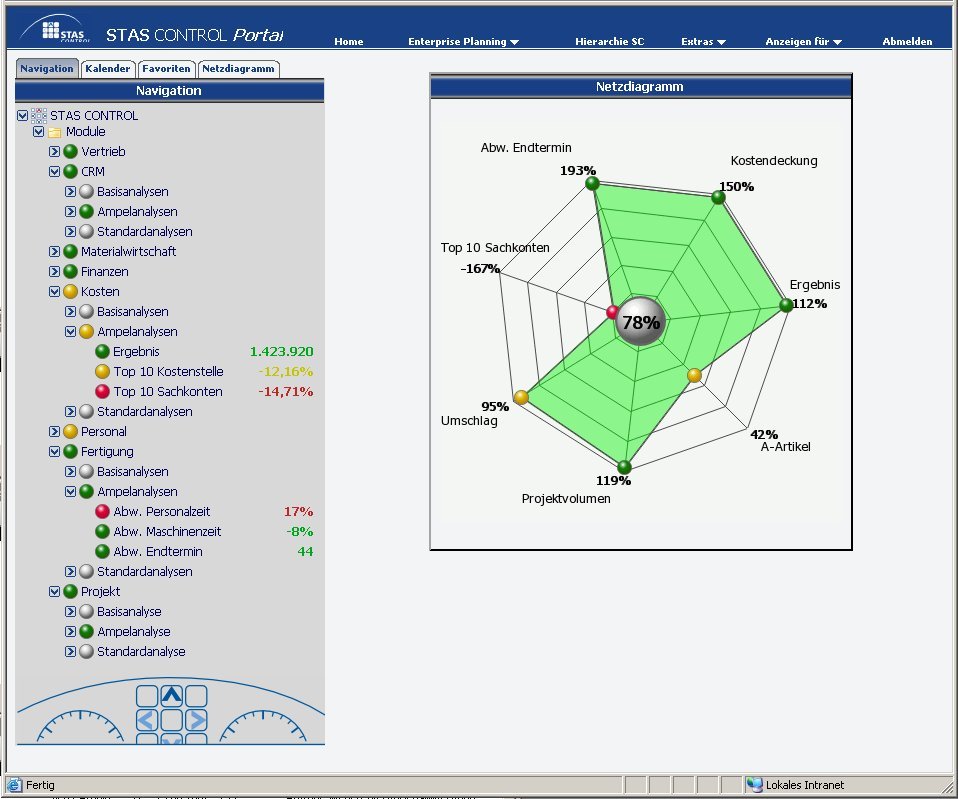Viewport: 958px width, 799px height.
Task: Click the green light beside Abw. Maschinenzeit
Action: click(x=103, y=531)
